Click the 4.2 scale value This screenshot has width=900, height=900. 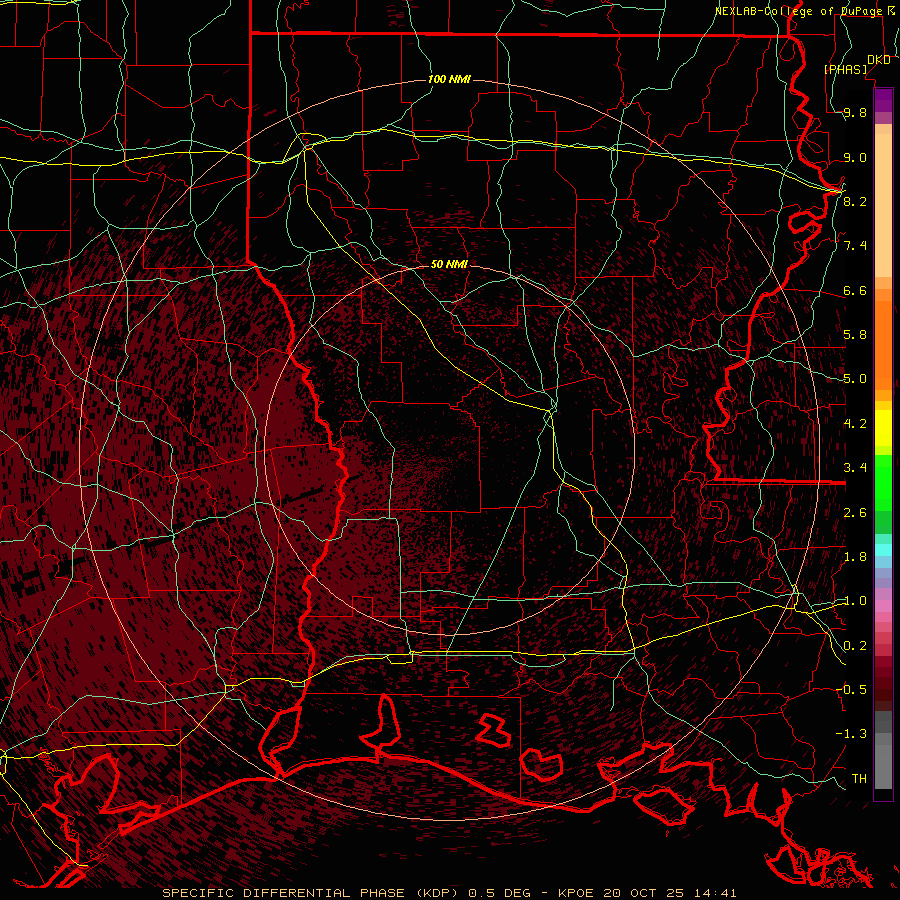pos(855,424)
